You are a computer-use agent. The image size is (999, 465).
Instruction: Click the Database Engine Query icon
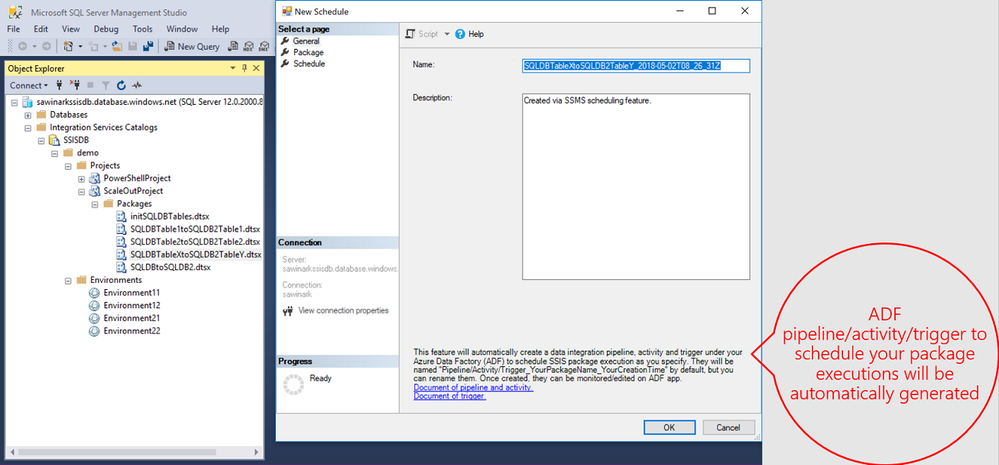tap(233, 46)
